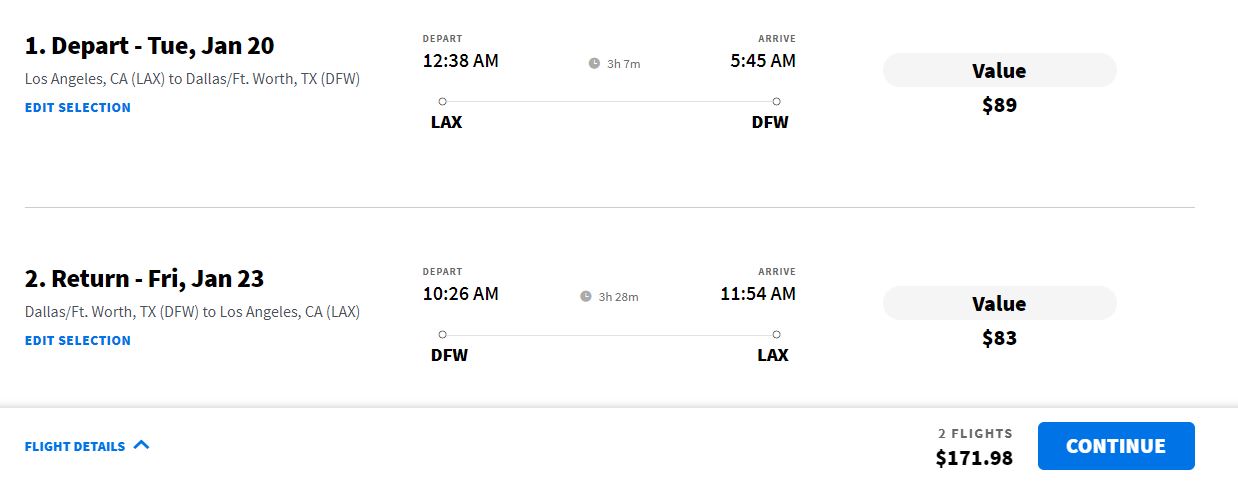Click the LAX origin circle marker on departing flight

coord(442,101)
